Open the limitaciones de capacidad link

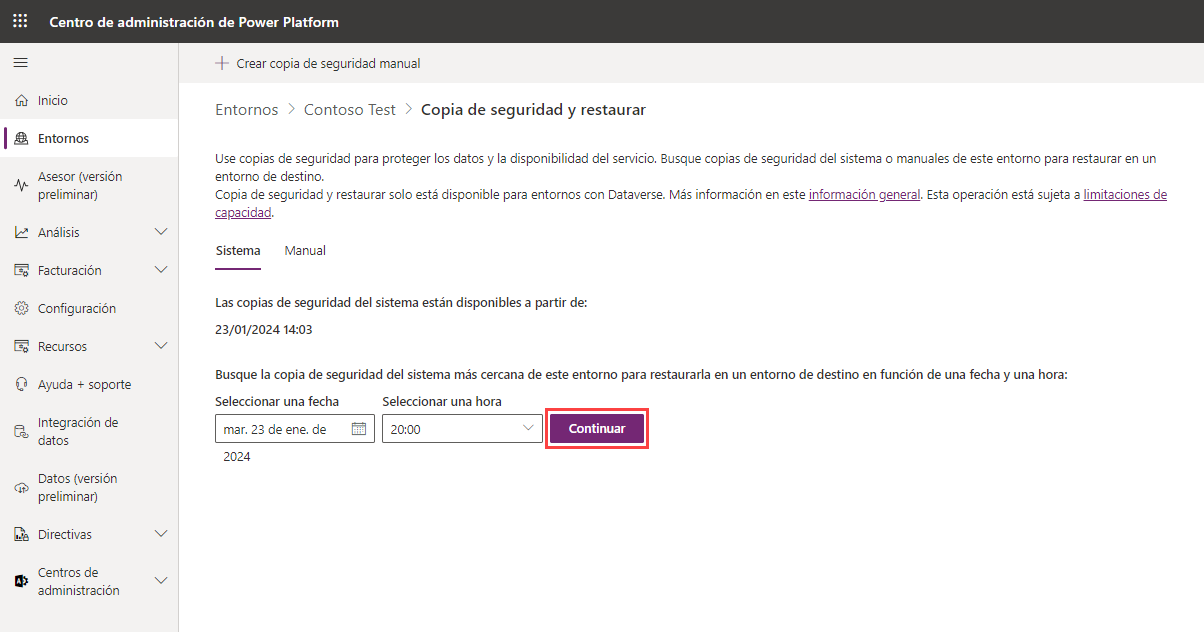[x=1125, y=195]
